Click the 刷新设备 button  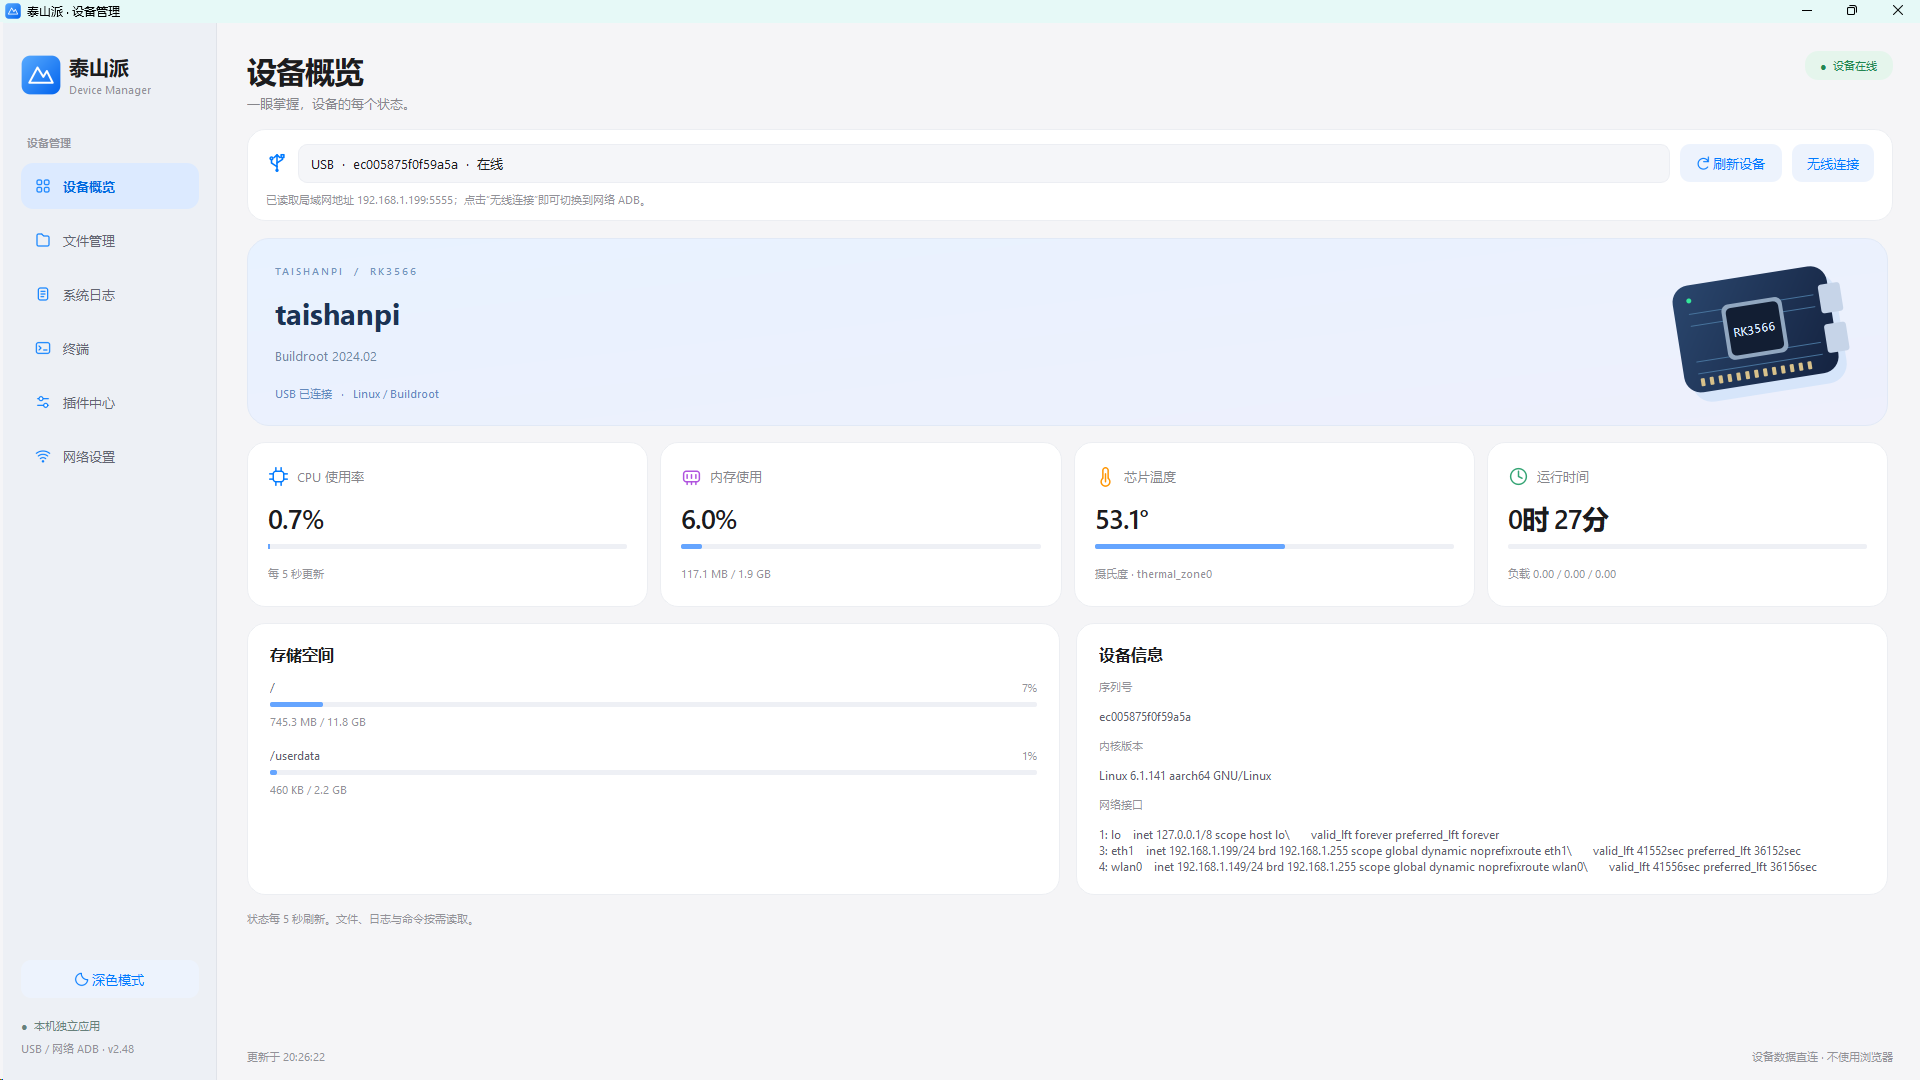pyautogui.click(x=1730, y=164)
